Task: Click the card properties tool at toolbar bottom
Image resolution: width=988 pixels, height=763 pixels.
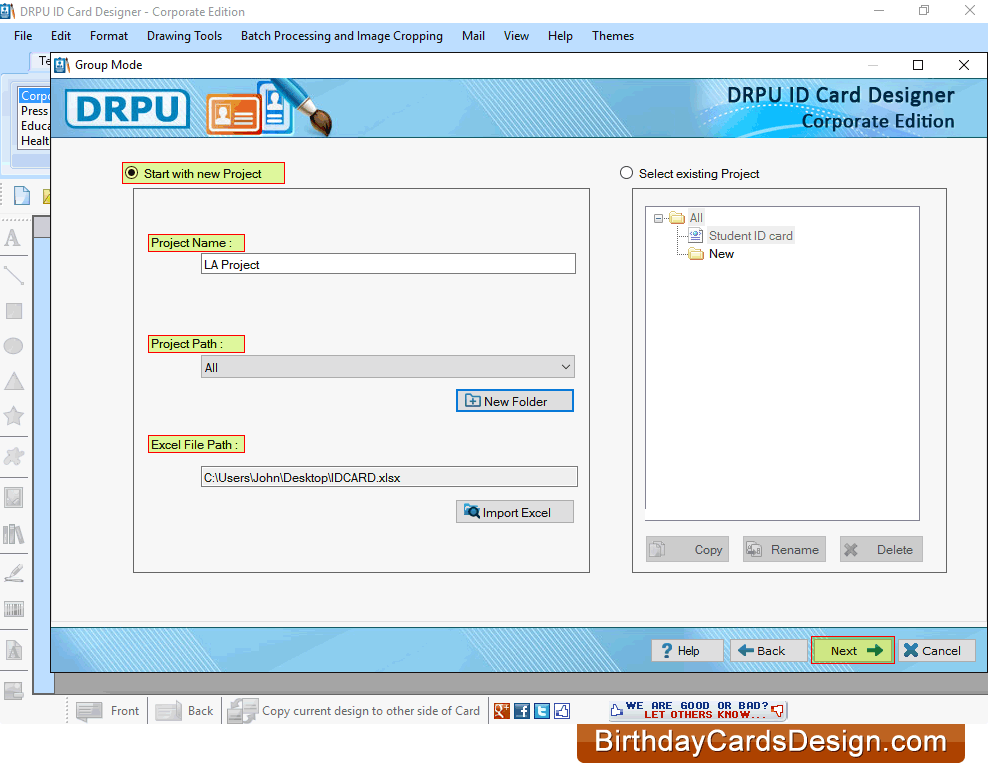Action: pyautogui.click(x=13, y=691)
